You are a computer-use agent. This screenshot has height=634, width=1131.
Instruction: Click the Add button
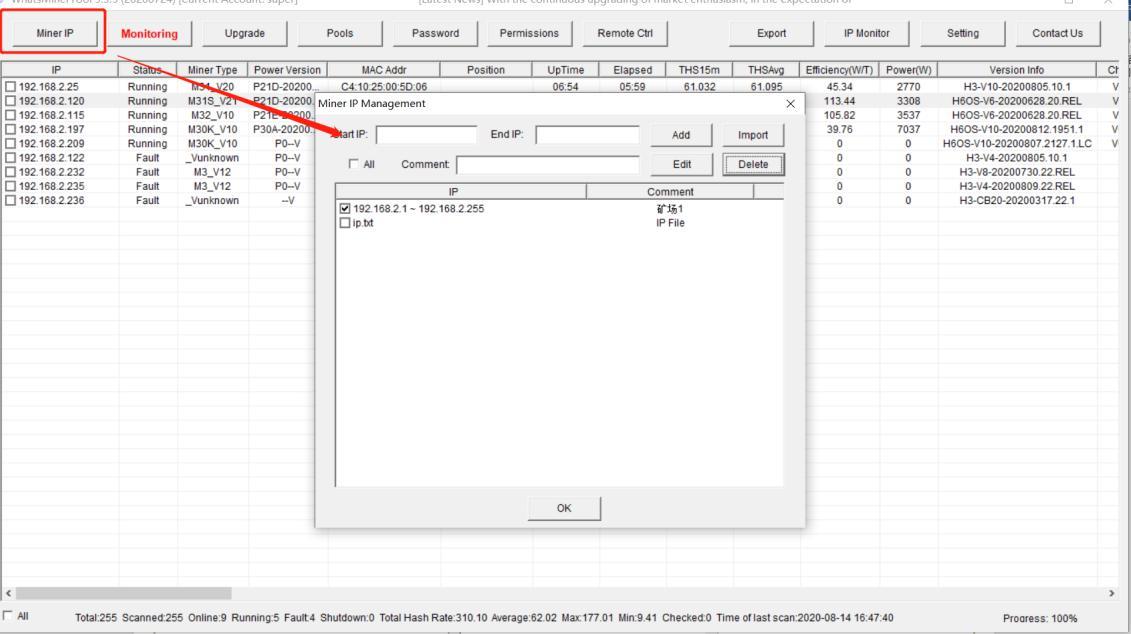683,136
